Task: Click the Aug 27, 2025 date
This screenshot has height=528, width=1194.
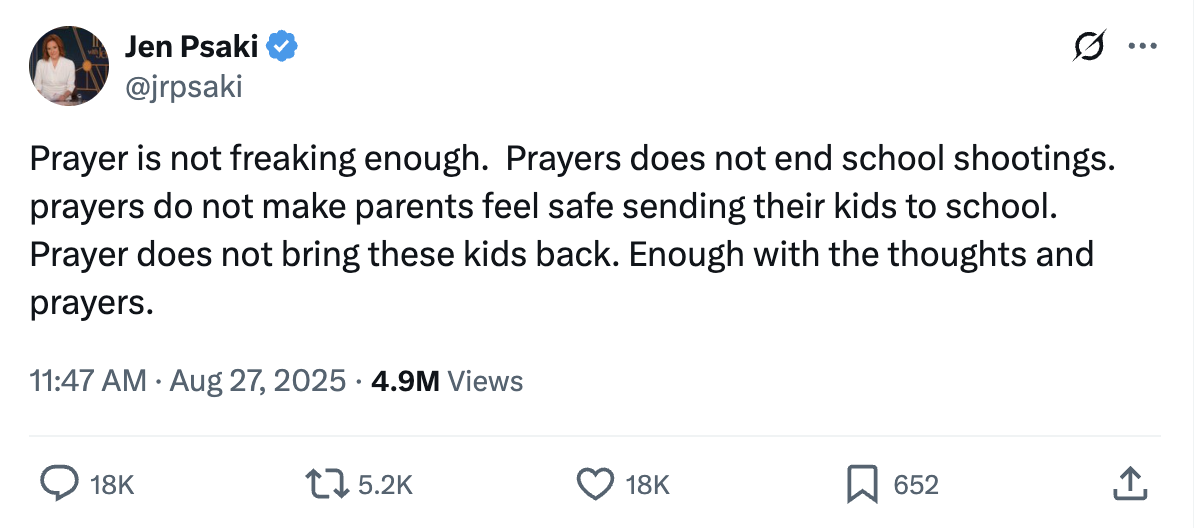Action: pyautogui.click(x=259, y=381)
